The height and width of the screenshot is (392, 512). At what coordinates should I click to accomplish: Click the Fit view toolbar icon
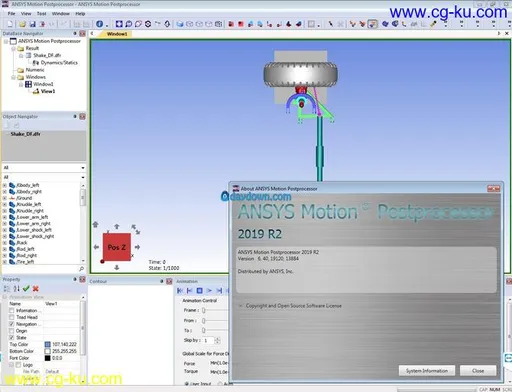click(119, 24)
